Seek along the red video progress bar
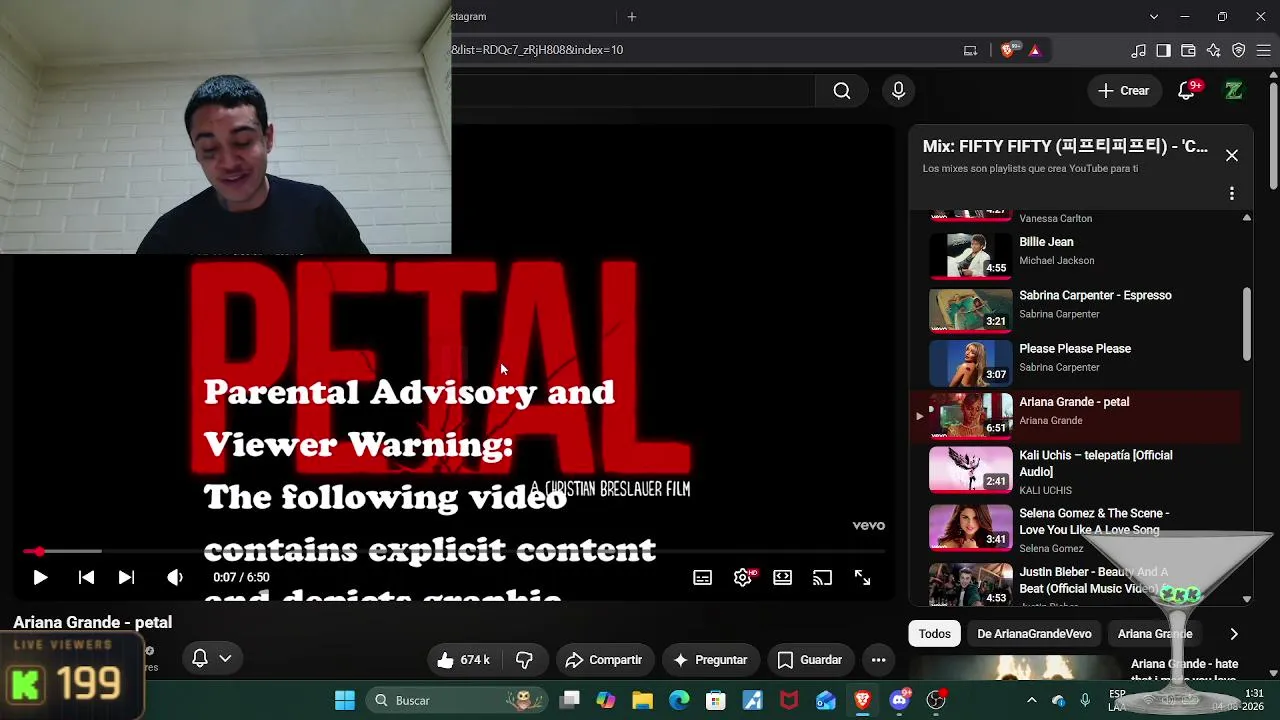 pyautogui.click(x=454, y=551)
